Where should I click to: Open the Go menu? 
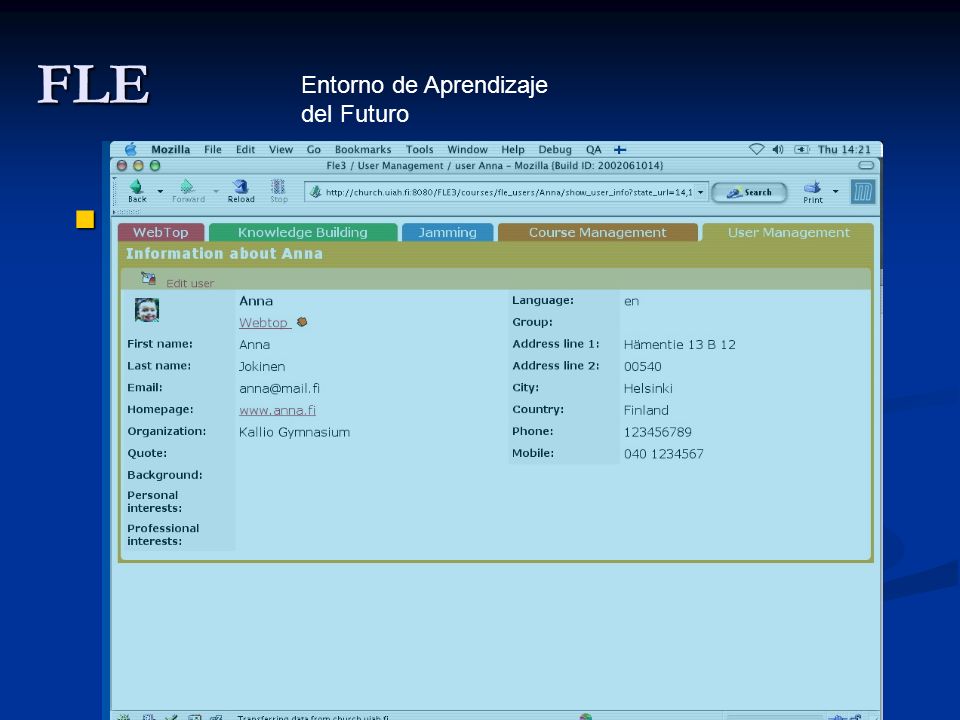[x=313, y=149]
